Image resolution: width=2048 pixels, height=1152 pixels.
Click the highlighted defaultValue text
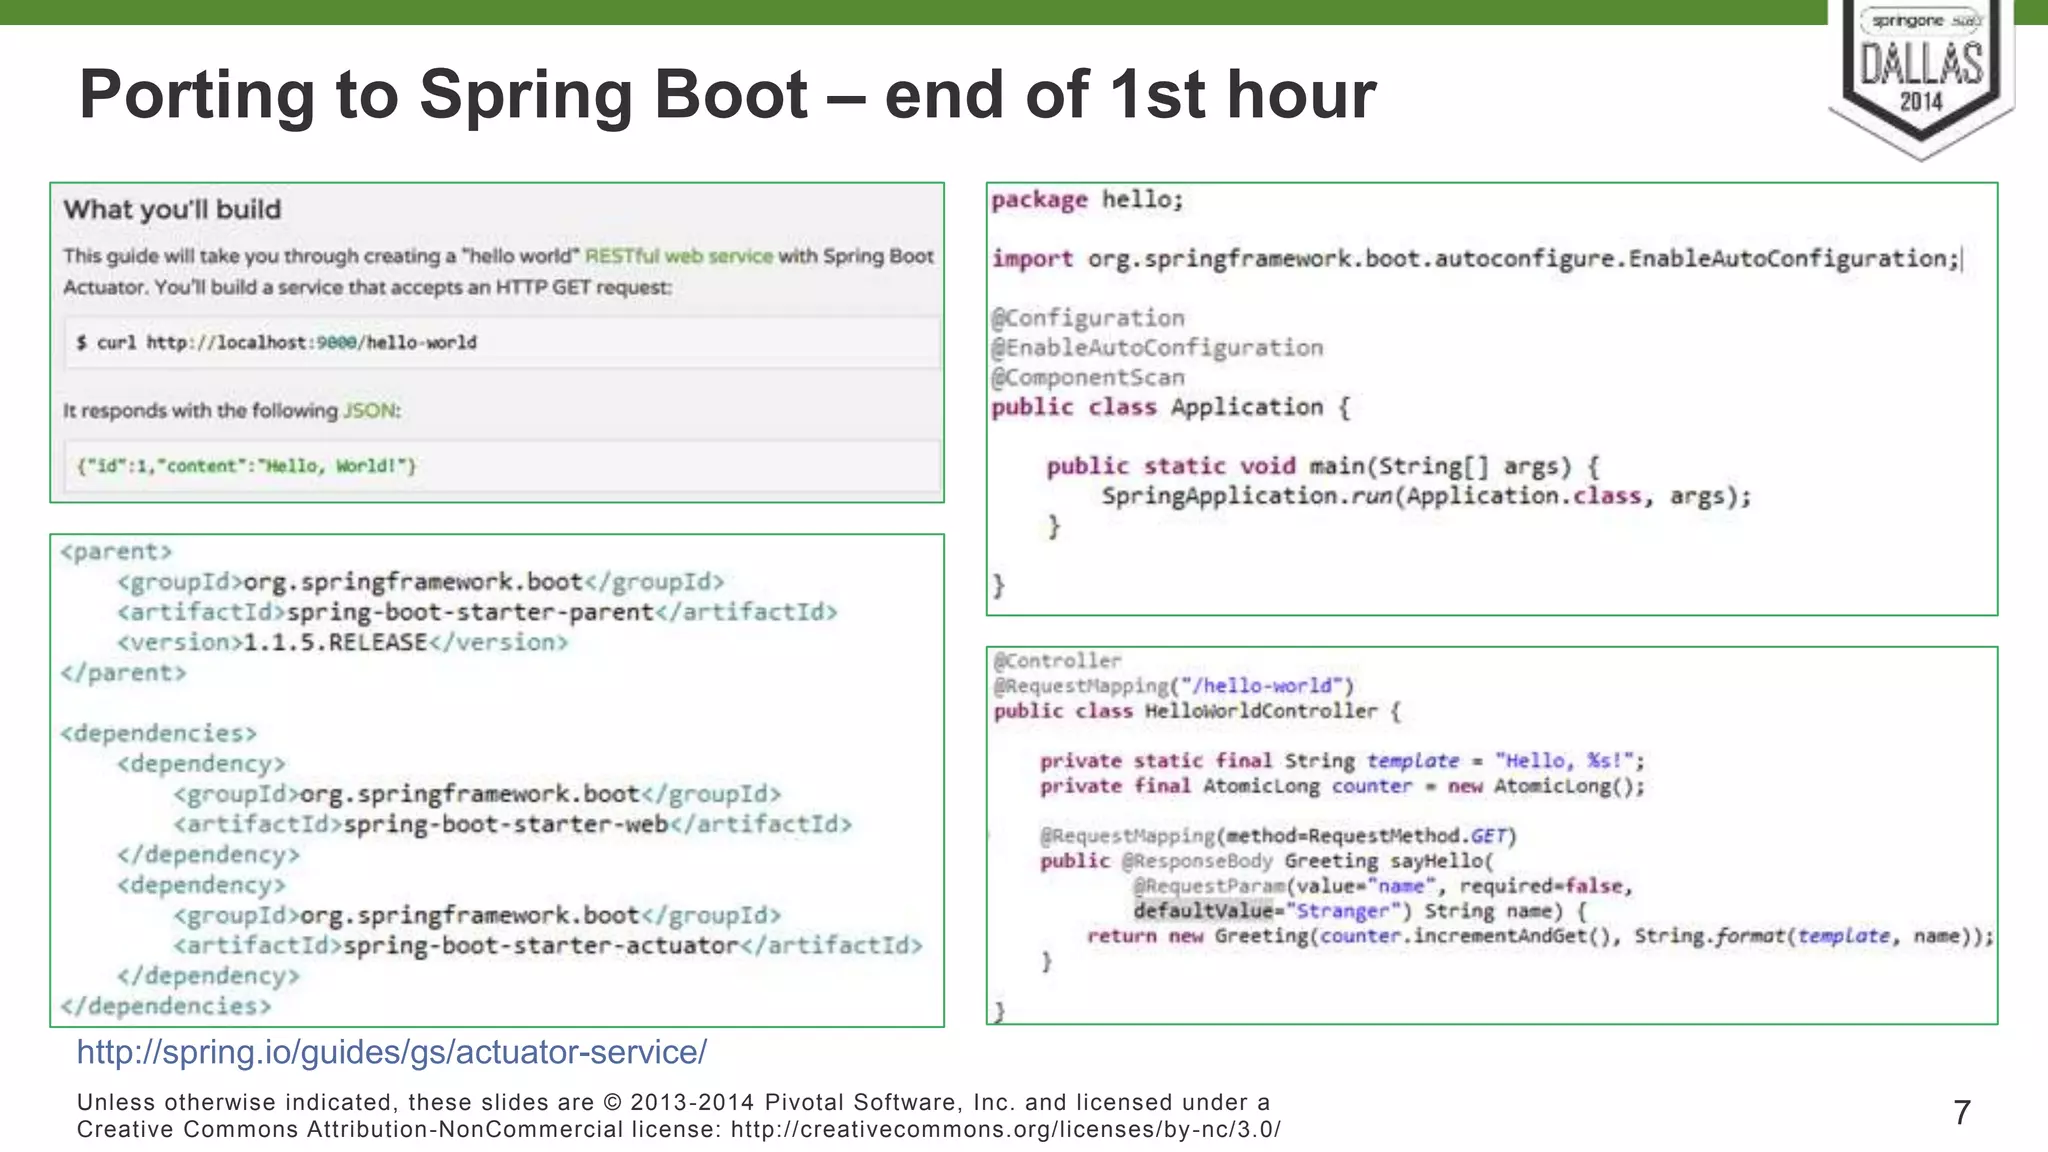pyautogui.click(x=1203, y=911)
